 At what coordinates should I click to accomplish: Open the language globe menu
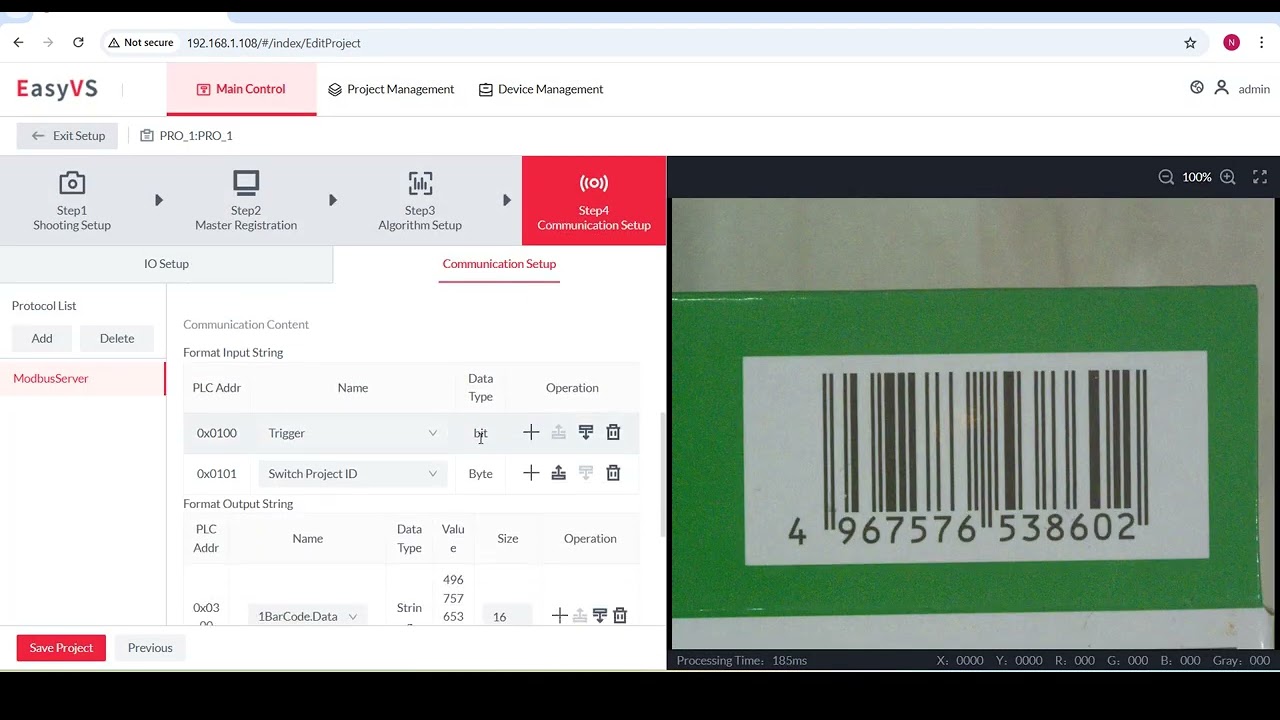(1197, 88)
